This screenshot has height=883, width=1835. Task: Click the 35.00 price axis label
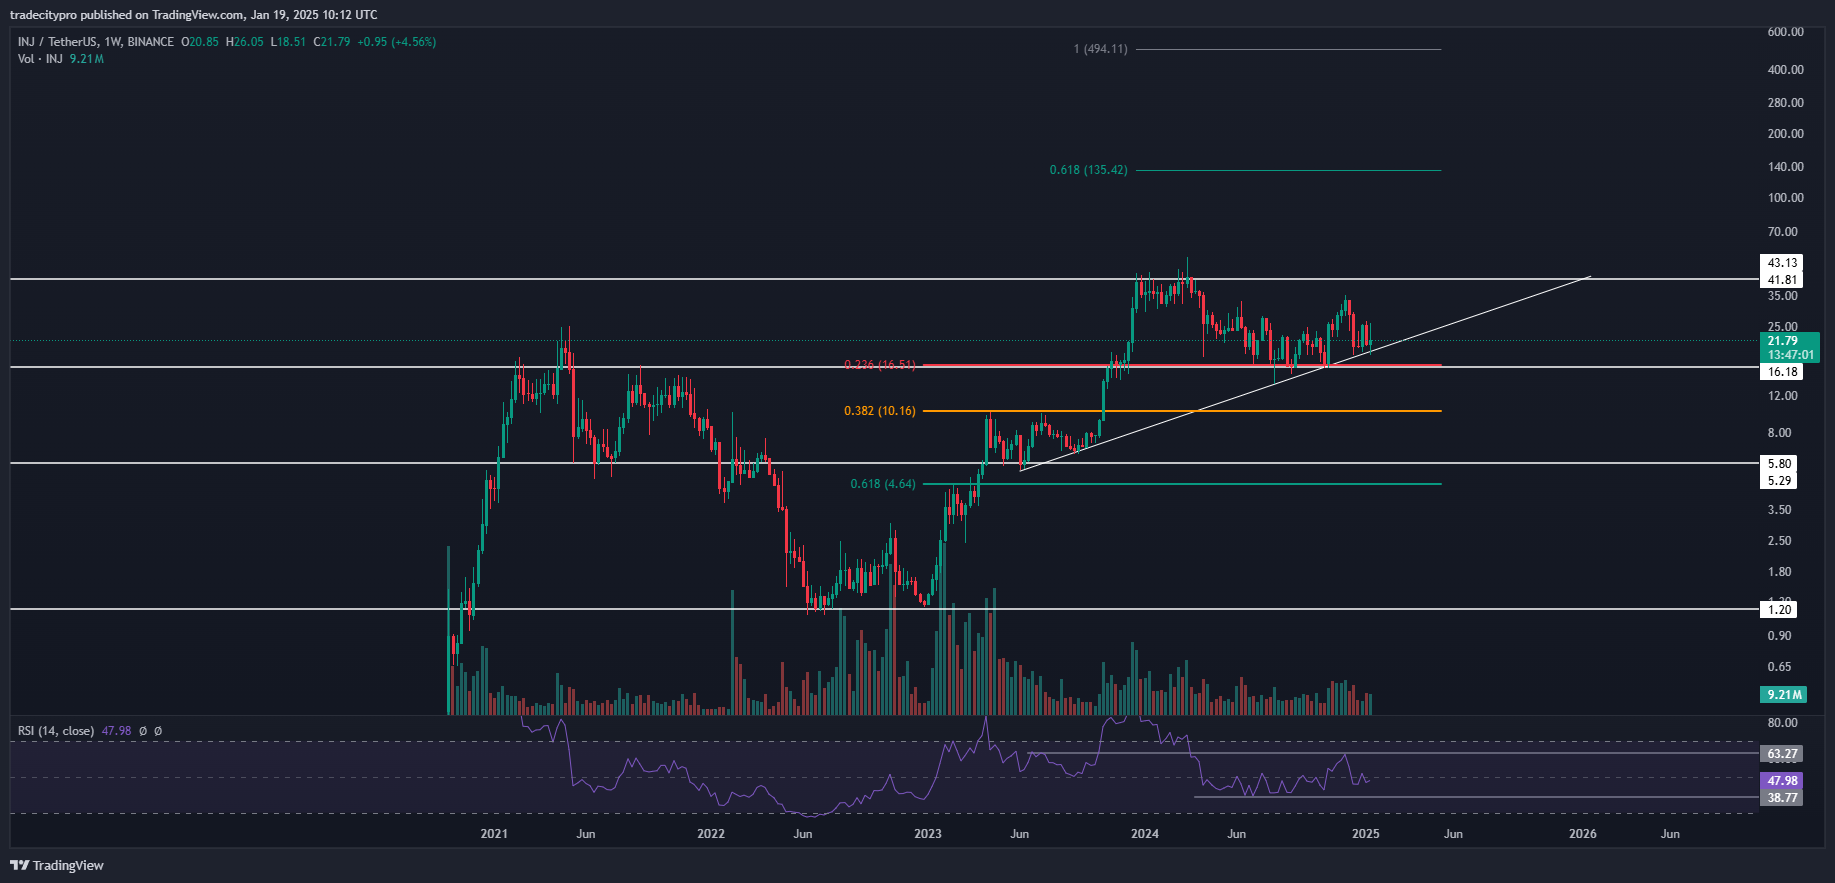1782,296
